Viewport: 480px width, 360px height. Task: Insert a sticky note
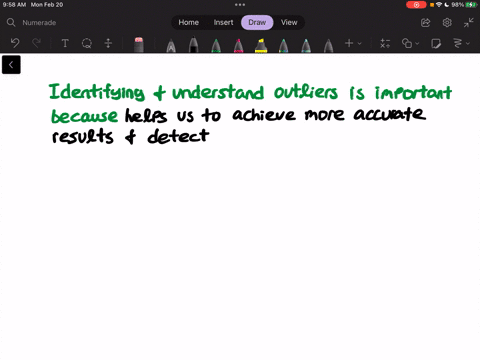pos(436,43)
